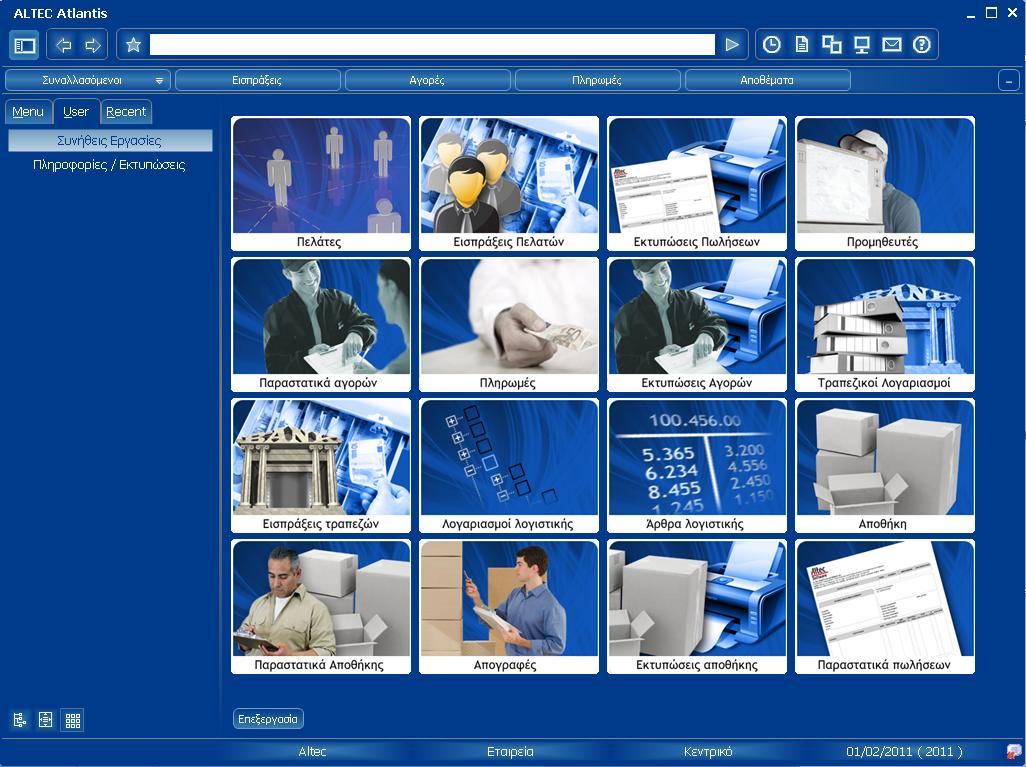Open the Αποθέματα toolbar menu

pos(767,80)
